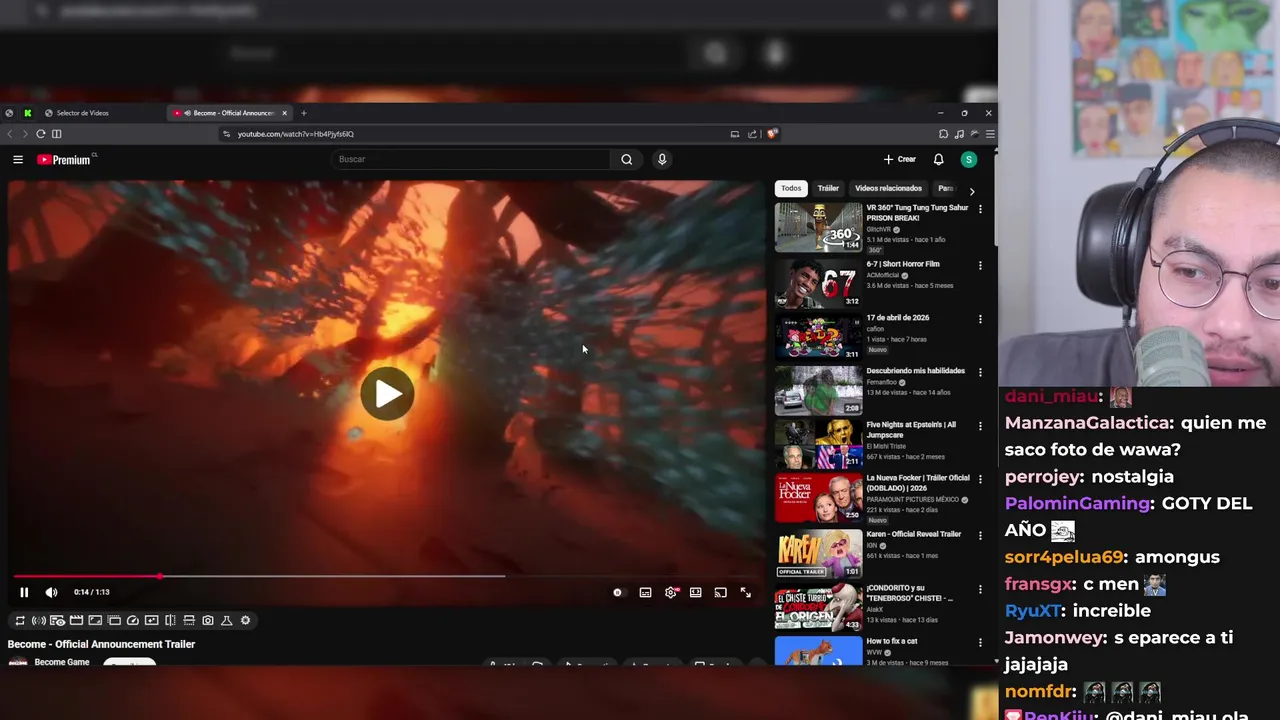
Task: Share this page from the address bar
Action: coord(752,134)
